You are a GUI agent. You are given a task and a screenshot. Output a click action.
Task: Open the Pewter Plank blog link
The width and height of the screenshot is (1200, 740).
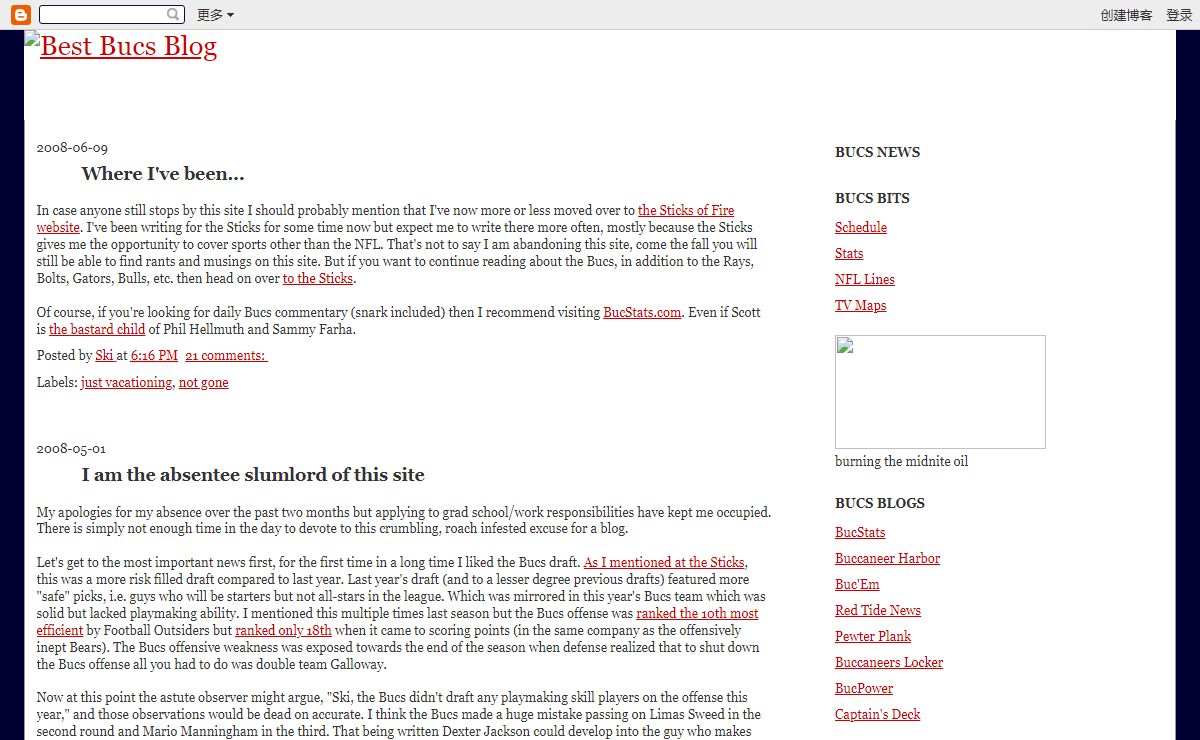(x=873, y=636)
